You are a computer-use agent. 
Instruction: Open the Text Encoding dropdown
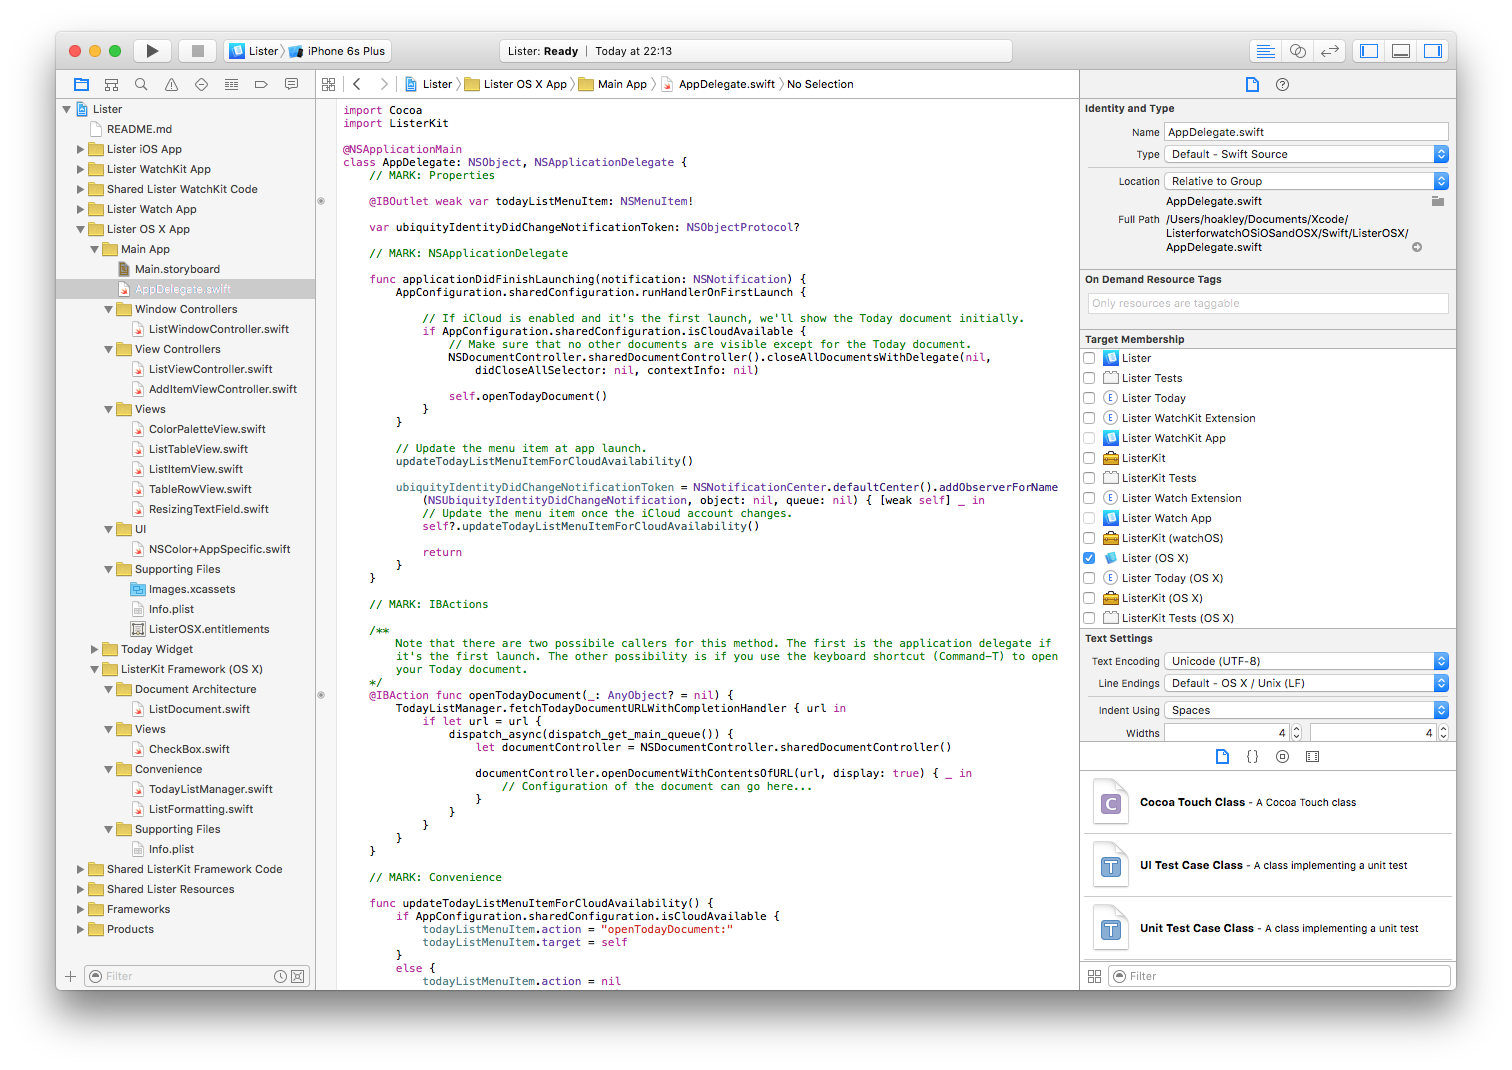pos(1306,661)
